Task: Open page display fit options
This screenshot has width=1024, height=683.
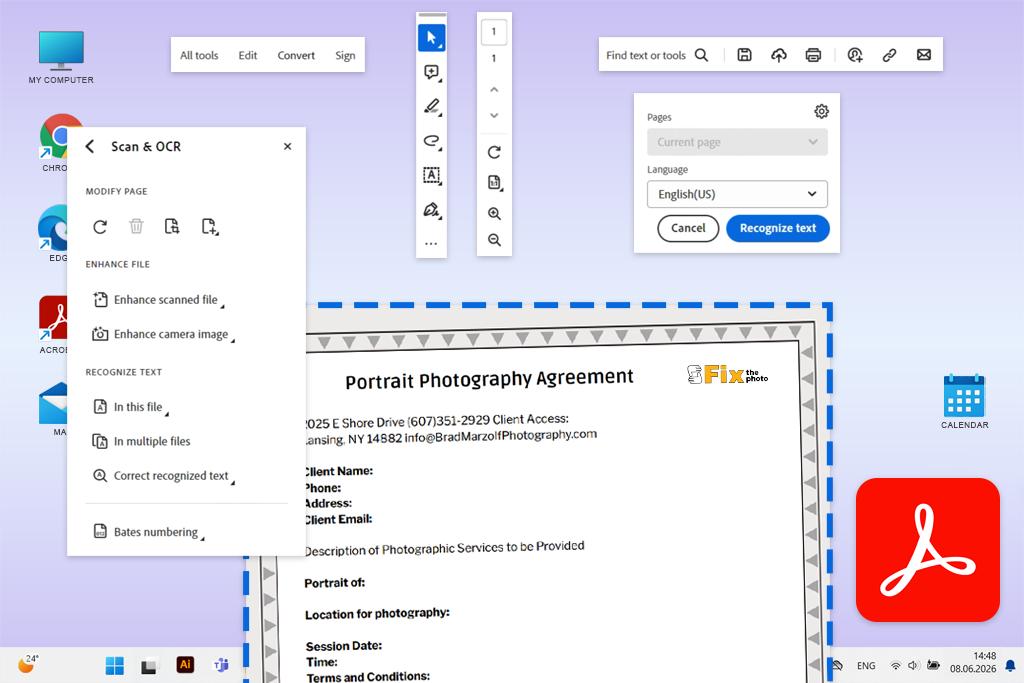Action: click(x=494, y=183)
